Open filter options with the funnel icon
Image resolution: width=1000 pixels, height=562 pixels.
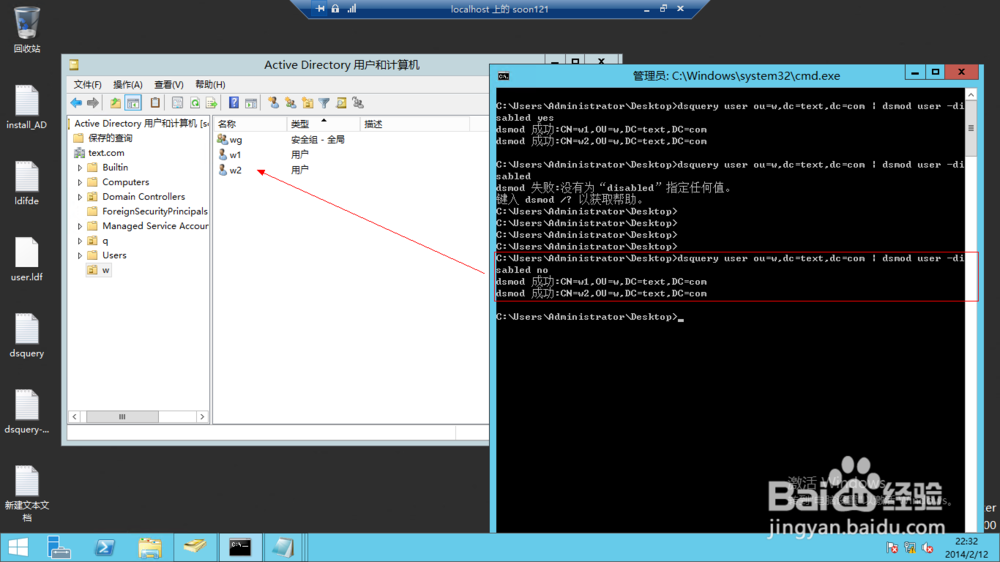coord(324,103)
